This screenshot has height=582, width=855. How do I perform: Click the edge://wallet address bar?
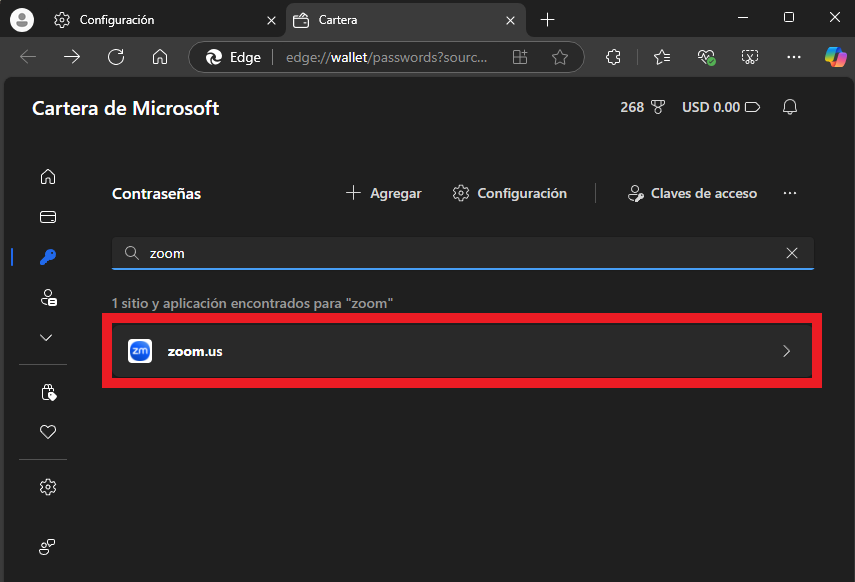click(386, 57)
